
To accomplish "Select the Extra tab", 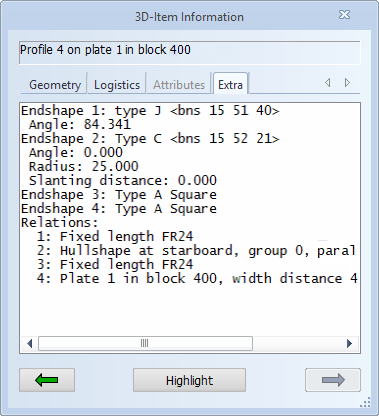I will pyautogui.click(x=230, y=84).
